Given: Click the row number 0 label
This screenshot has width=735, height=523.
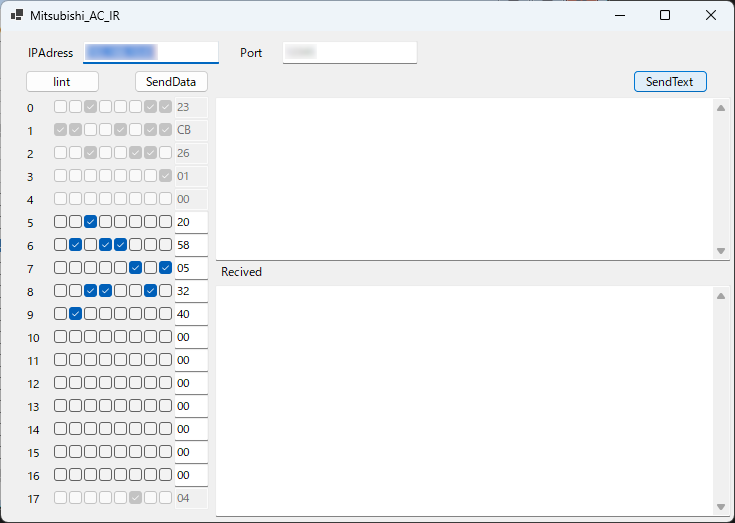Looking at the screenshot, I should [x=30, y=108].
